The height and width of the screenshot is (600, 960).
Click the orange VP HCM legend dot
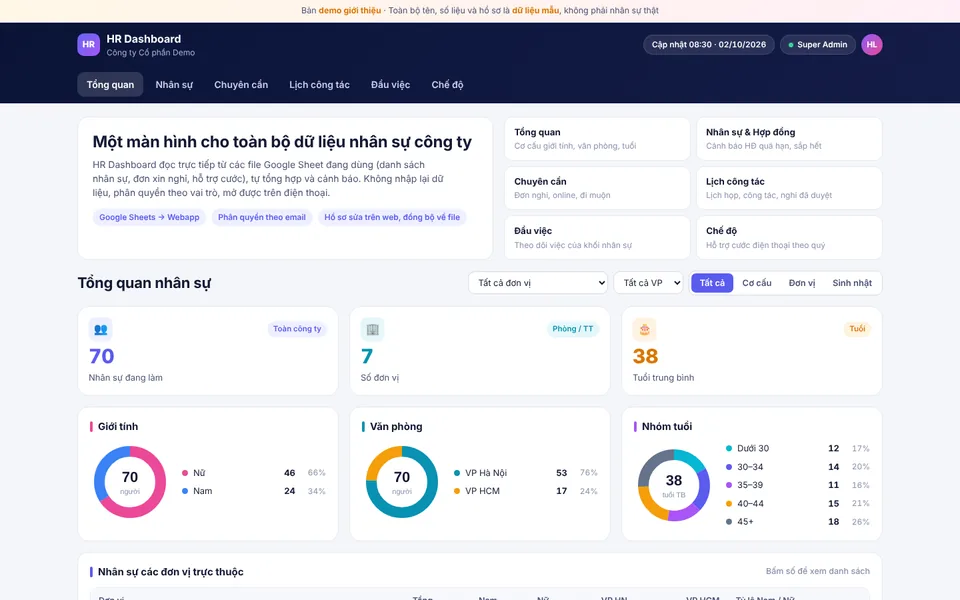point(457,491)
